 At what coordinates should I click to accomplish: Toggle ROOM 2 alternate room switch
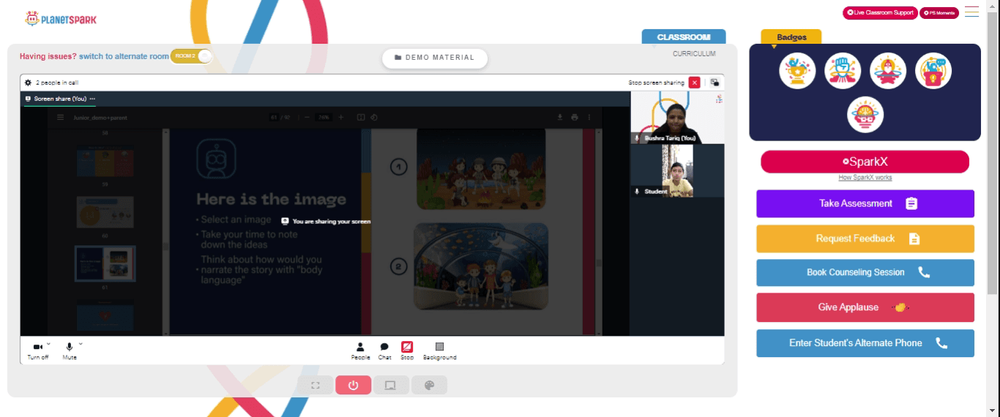[x=191, y=56]
